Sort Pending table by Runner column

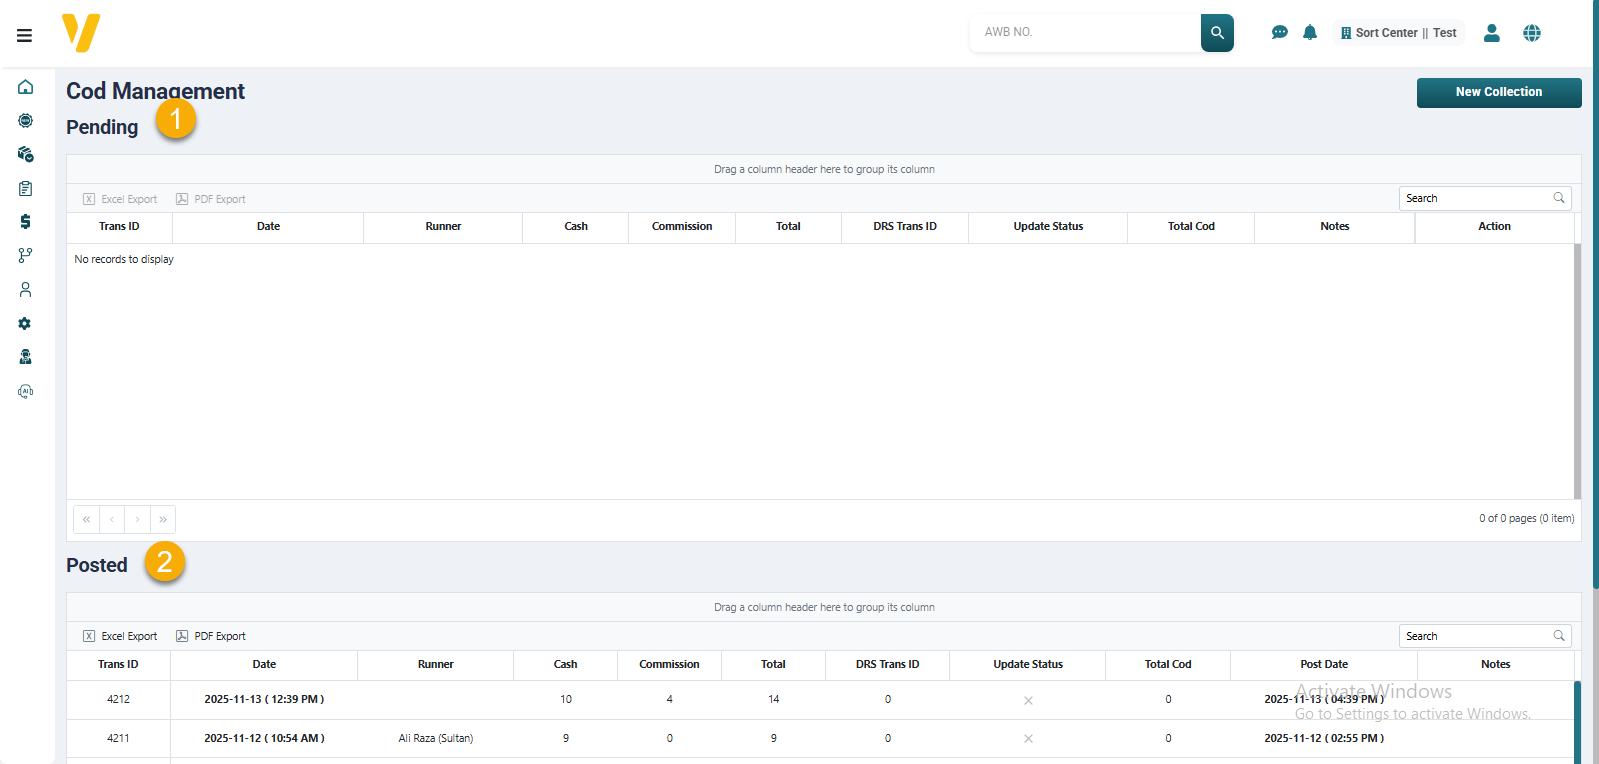443,227
